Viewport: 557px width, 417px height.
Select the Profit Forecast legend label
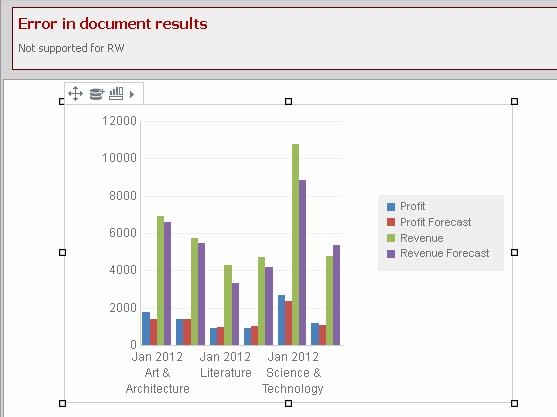(x=436, y=222)
